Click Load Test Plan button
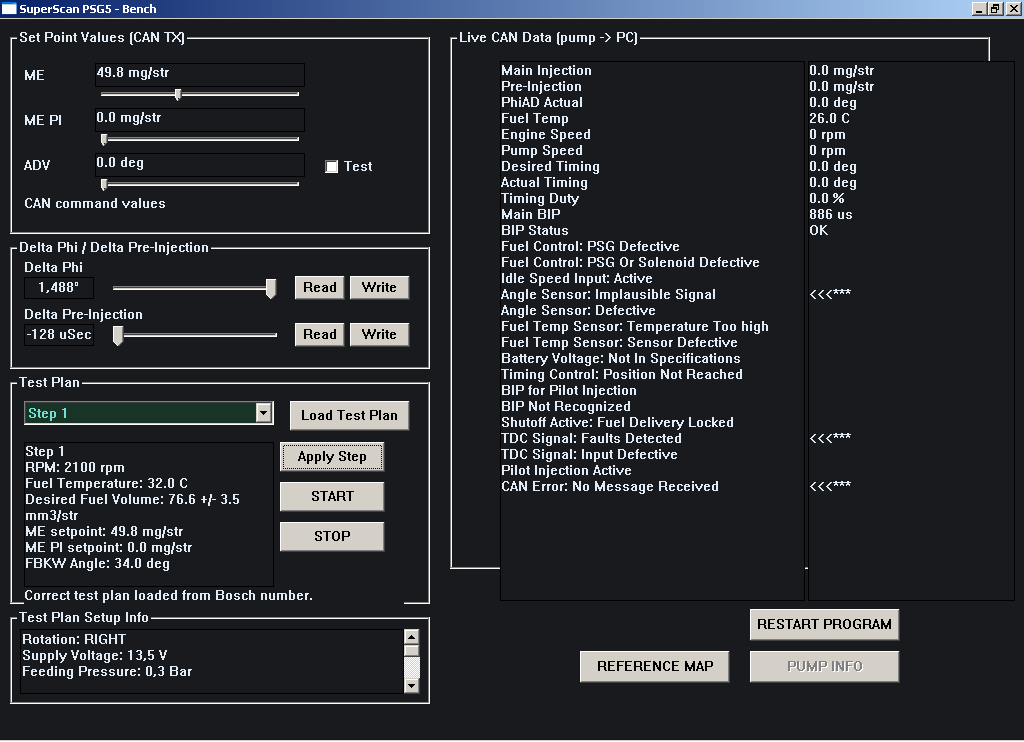Screen dimensions: 1024x742 [349, 415]
